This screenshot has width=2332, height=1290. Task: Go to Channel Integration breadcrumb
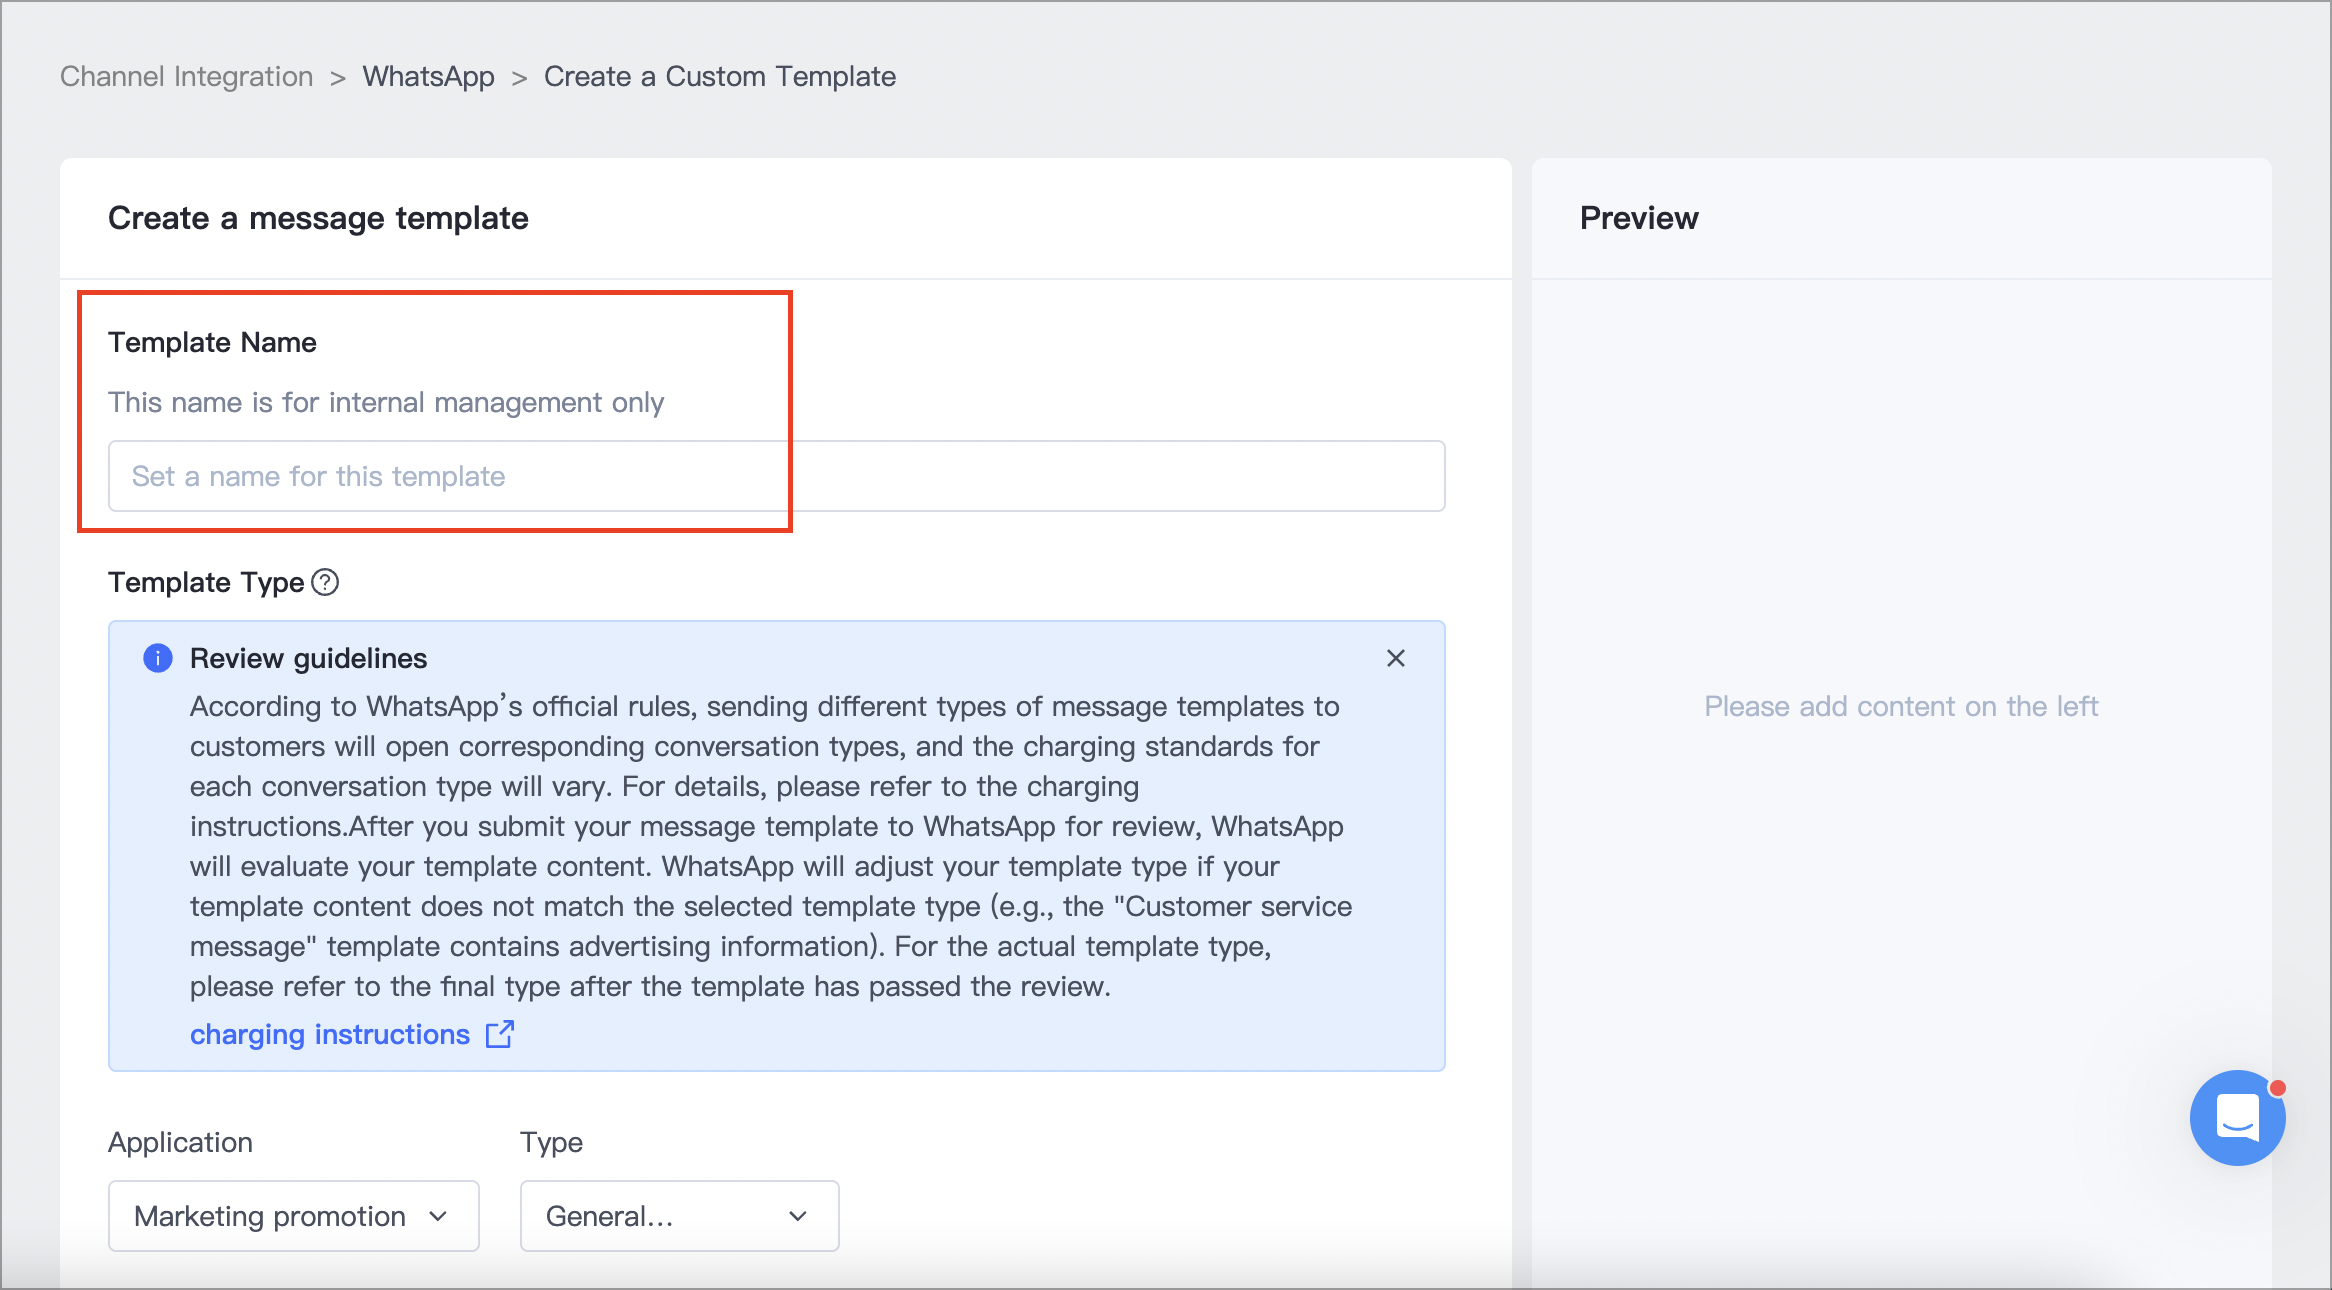[187, 76]
